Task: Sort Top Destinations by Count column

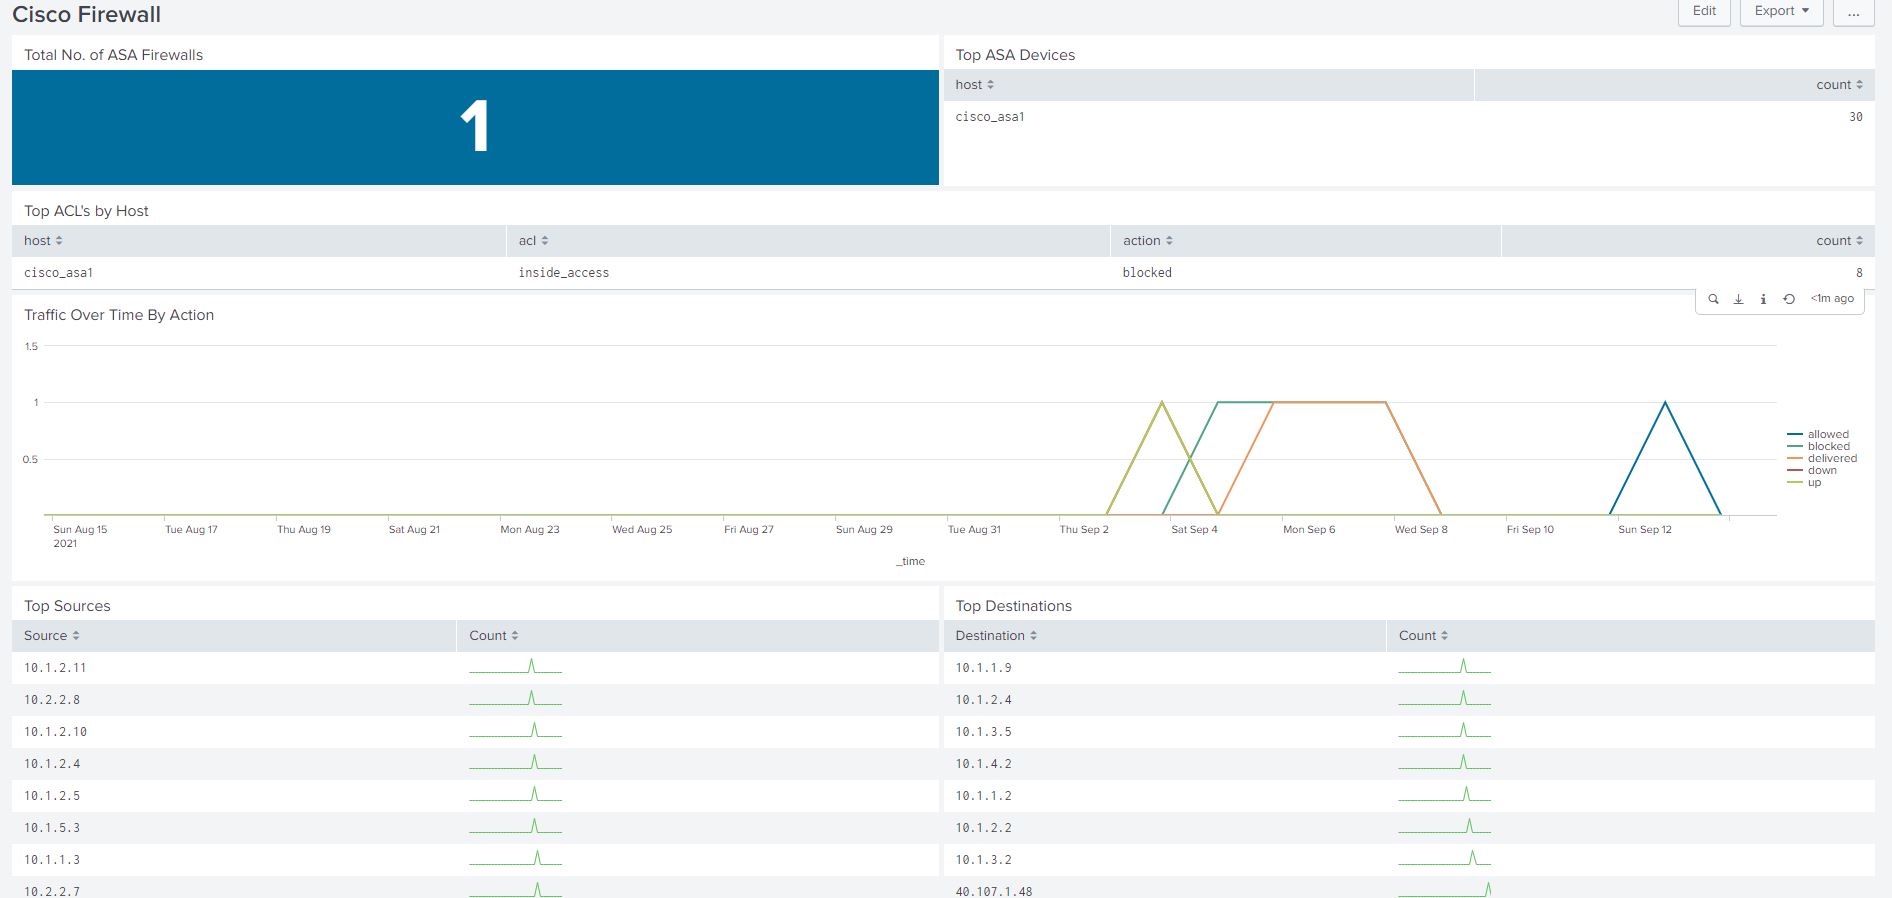Action: [x=1423, y=636]
